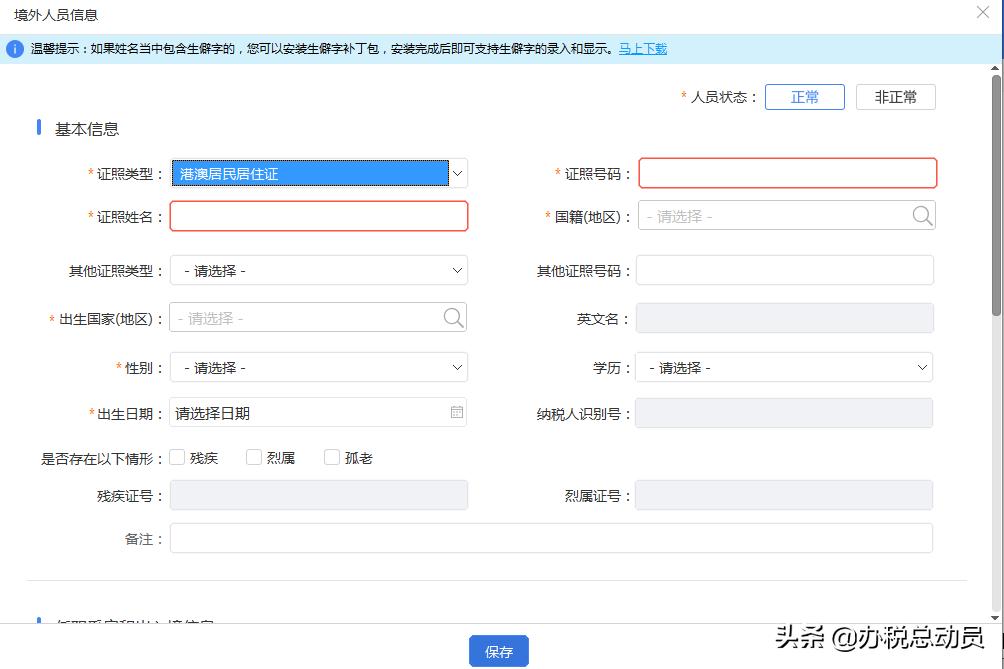This screenshot has height=669, width=1004.
Task: Open the 其他证照类型 dropdown
Action: pyautogui.click(x=457, y=270)
